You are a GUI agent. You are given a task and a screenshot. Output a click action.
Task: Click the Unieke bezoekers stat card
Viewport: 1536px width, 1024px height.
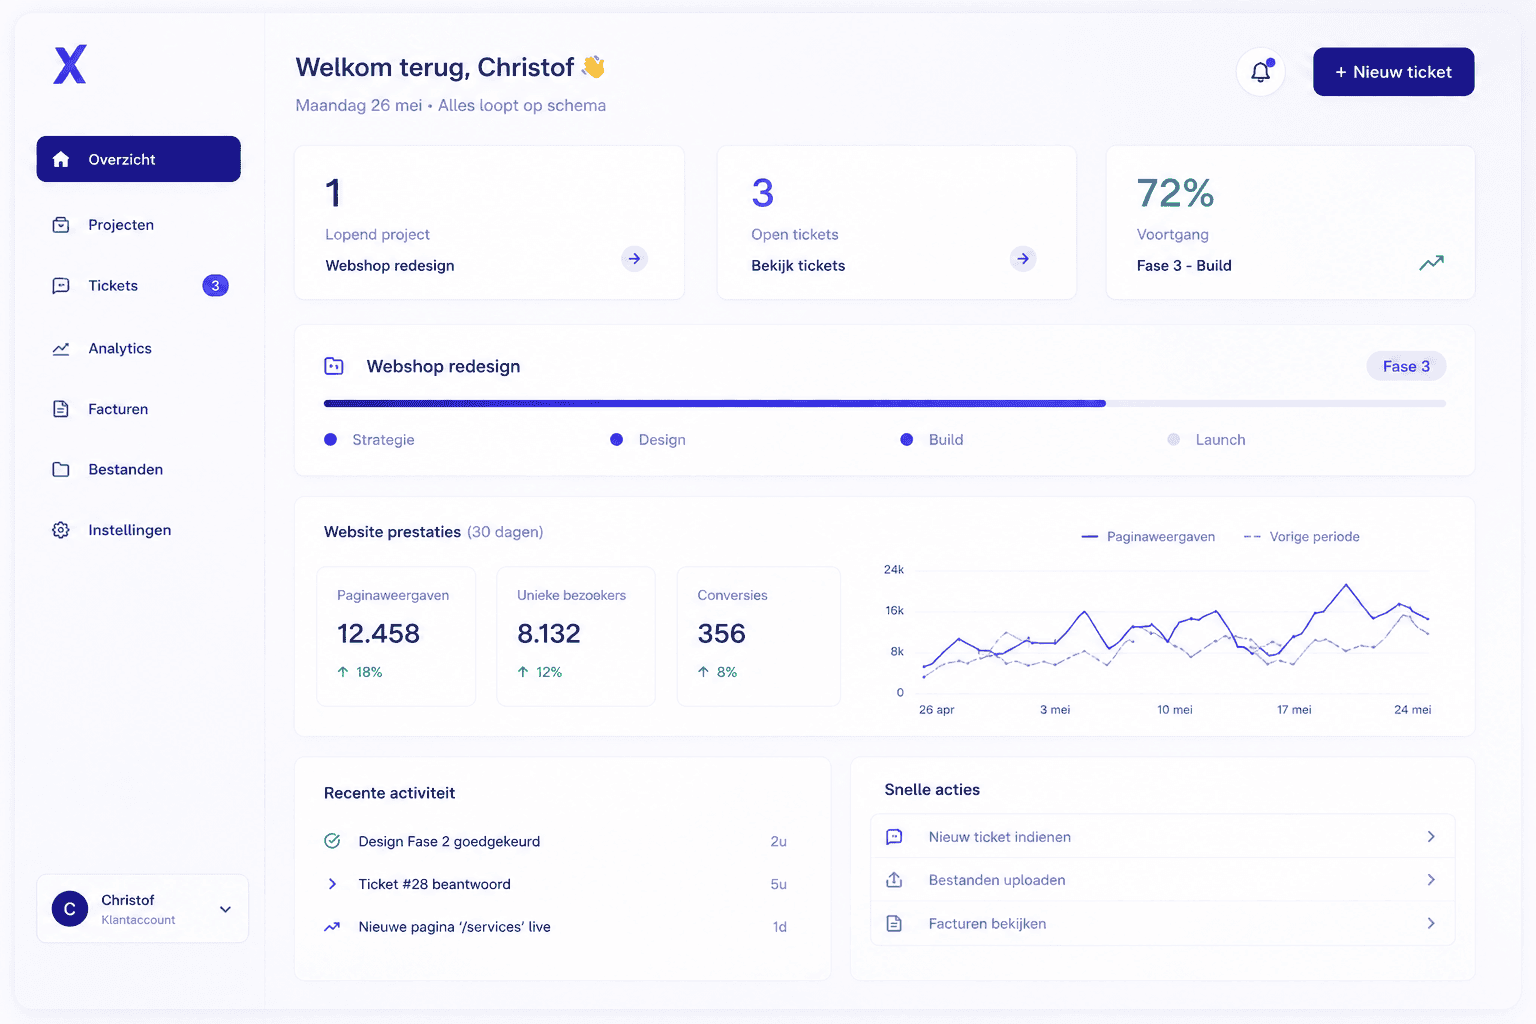576,636
